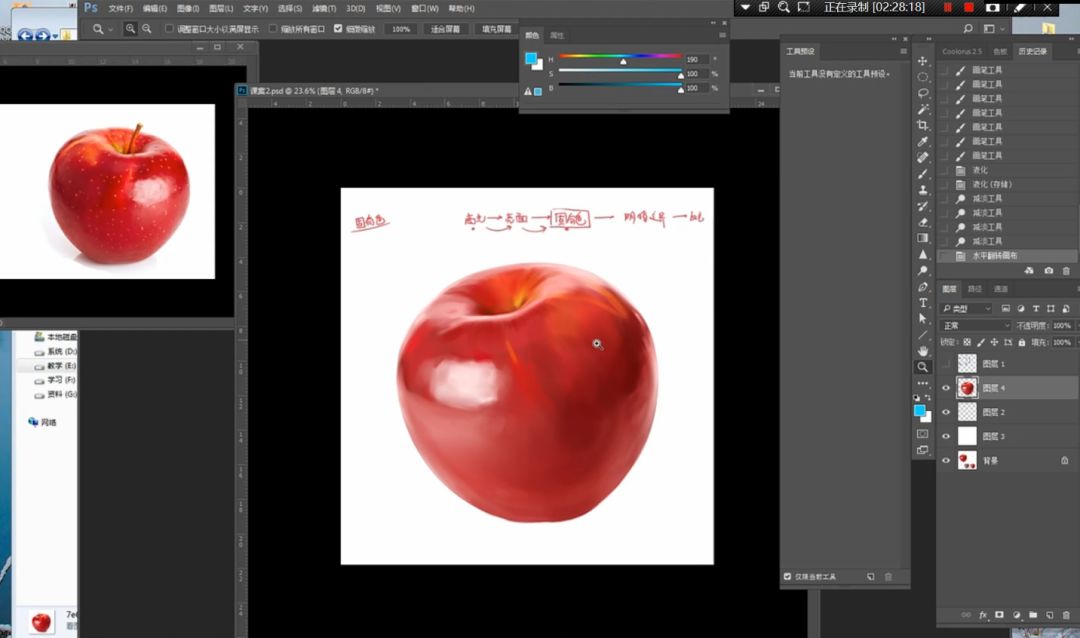Hide the 背景 layer via eye icon

[946, 460]
